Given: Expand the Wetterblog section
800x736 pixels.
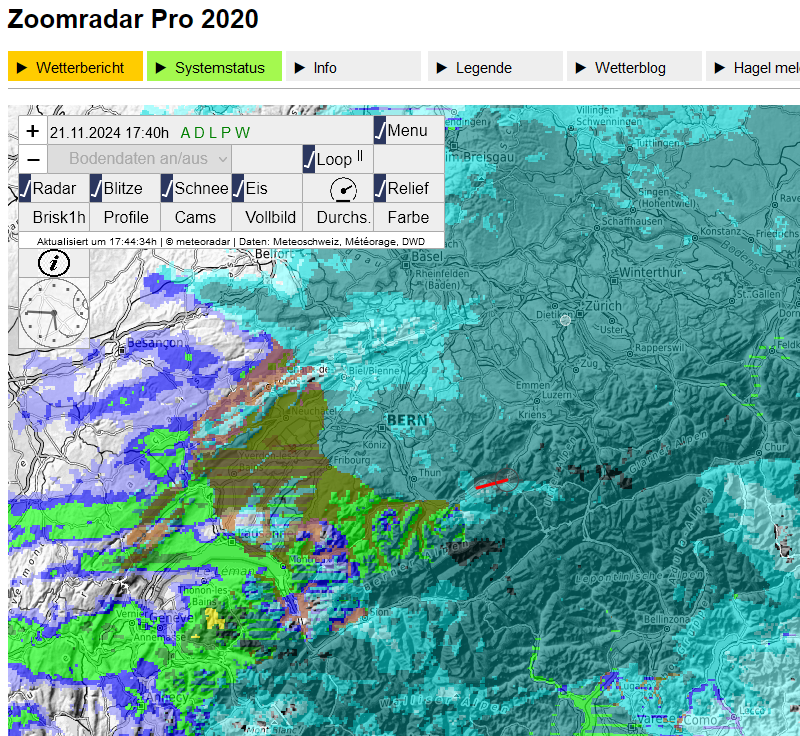Looking at the screenshot, I should (x=634, y=66).
